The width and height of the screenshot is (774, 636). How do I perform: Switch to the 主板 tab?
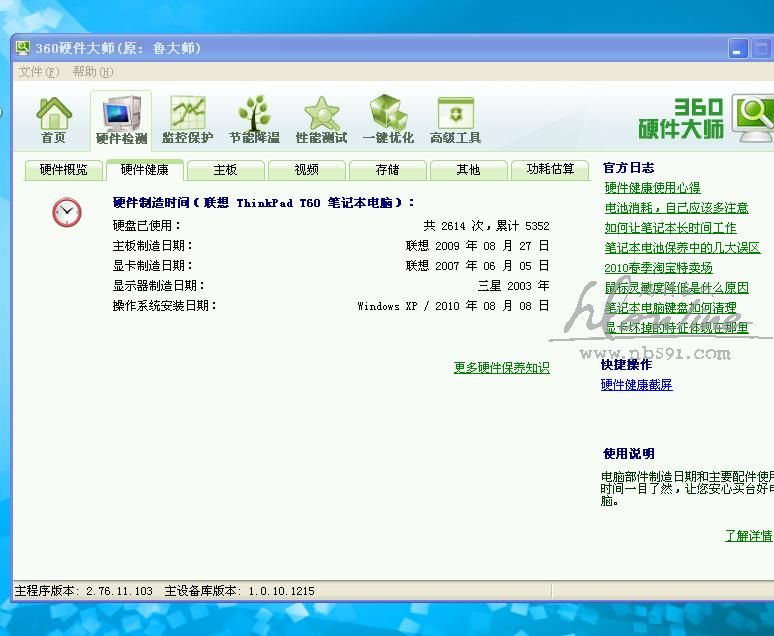coord(226,170)
